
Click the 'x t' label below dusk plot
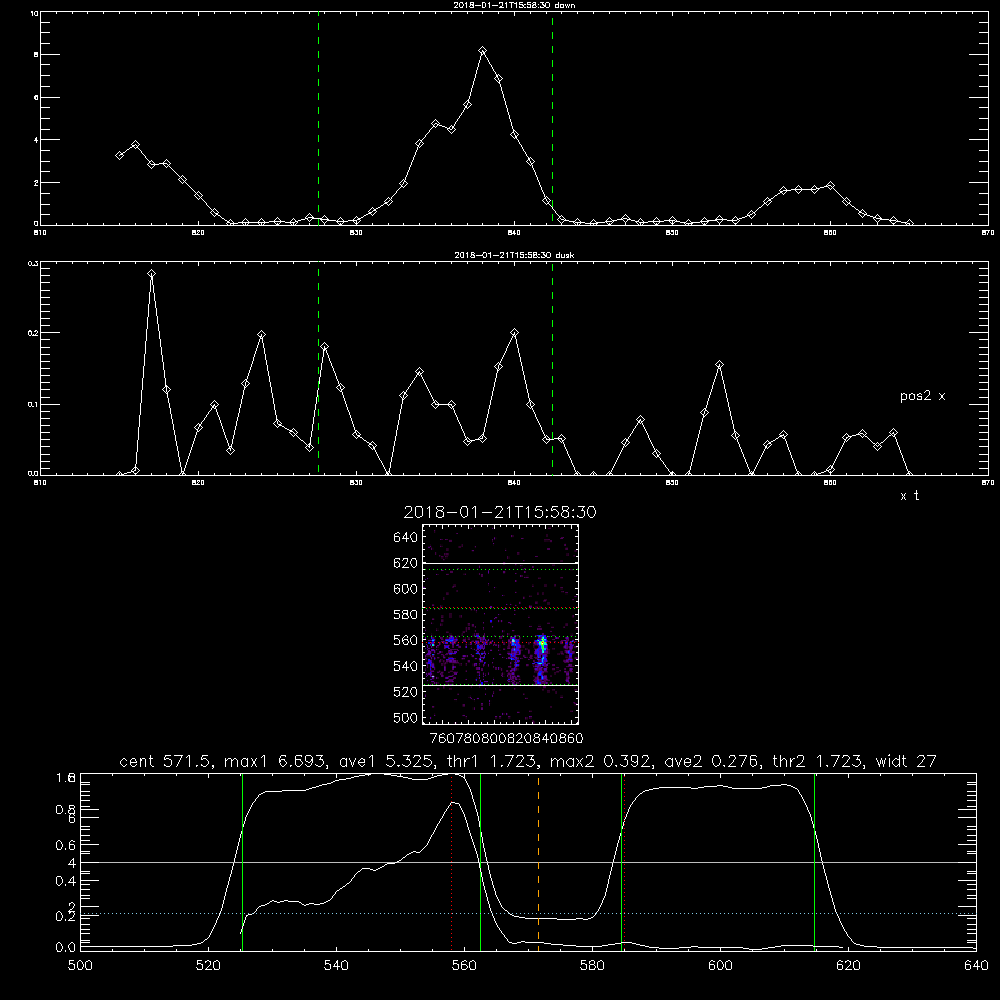coord(909,496)
